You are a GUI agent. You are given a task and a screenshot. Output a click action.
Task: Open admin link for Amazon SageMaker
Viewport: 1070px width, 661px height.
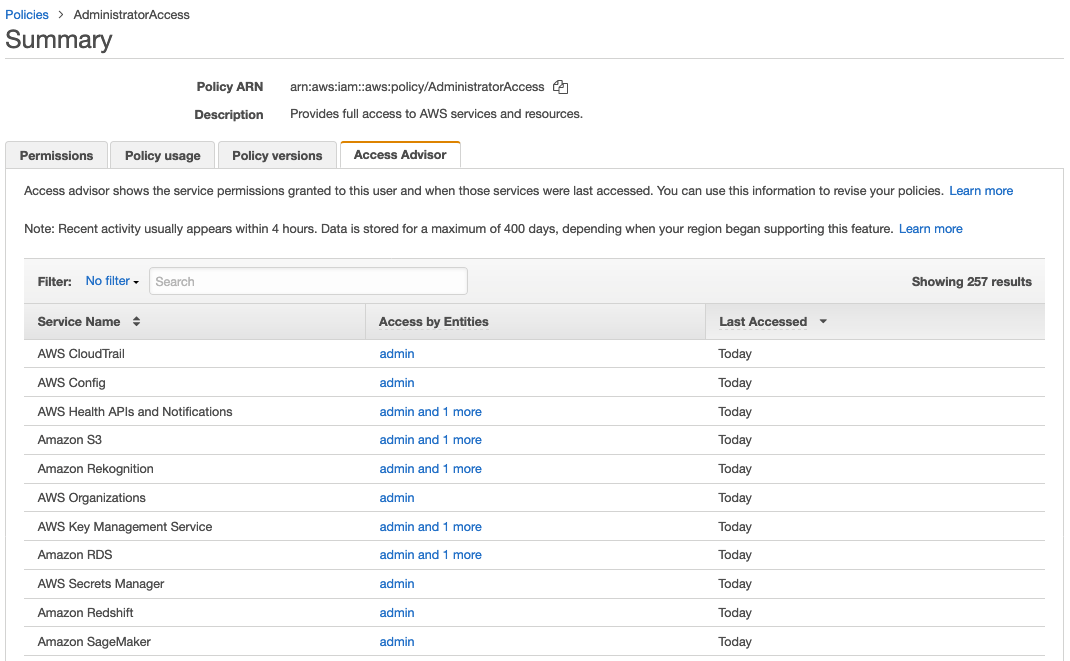(x=396, y=641)
